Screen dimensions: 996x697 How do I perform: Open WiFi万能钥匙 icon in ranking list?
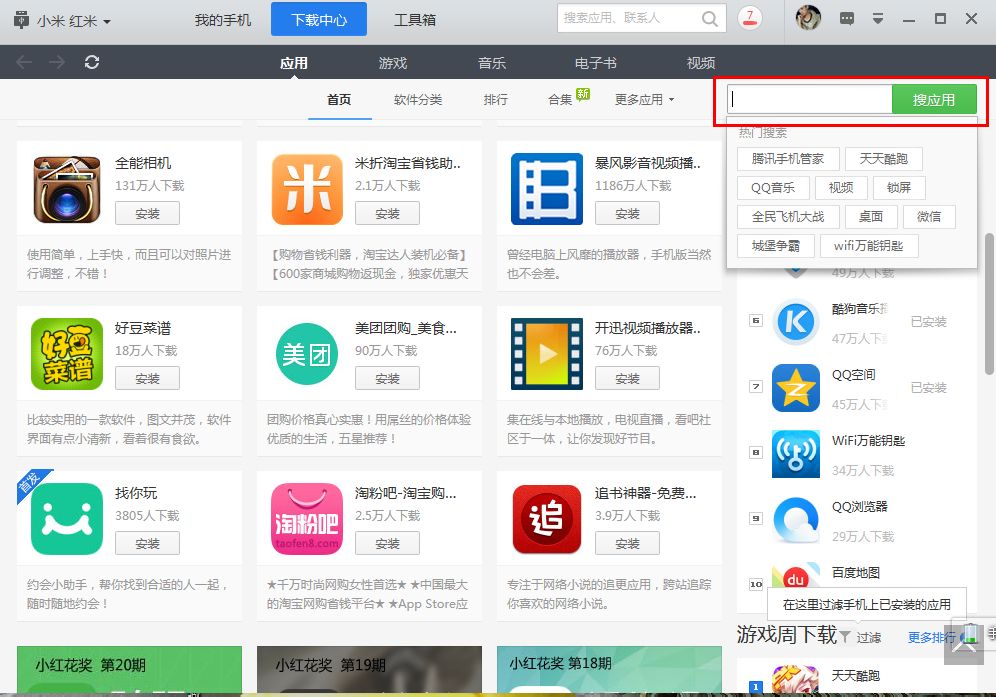[796, 454]
